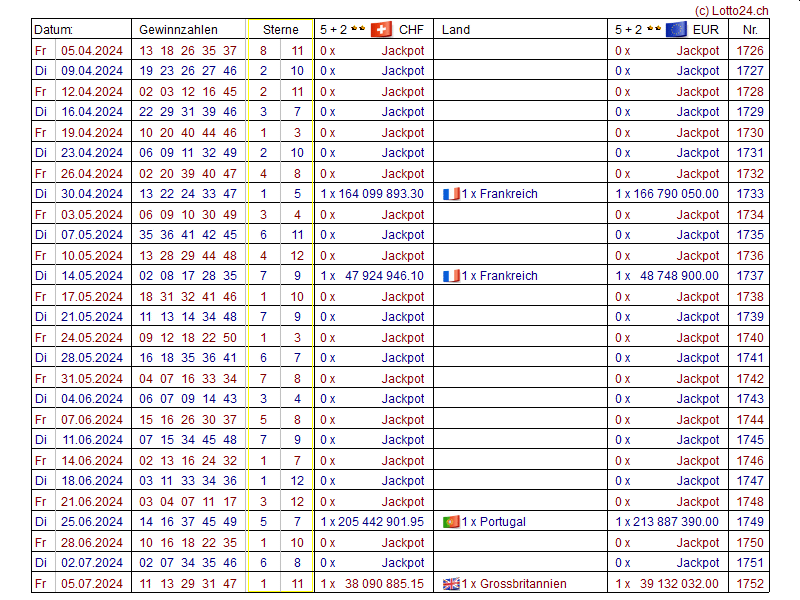Click the French flag in the 14.05.2024 row
This screenshot has height=600, width=800.
click(451, 276)
